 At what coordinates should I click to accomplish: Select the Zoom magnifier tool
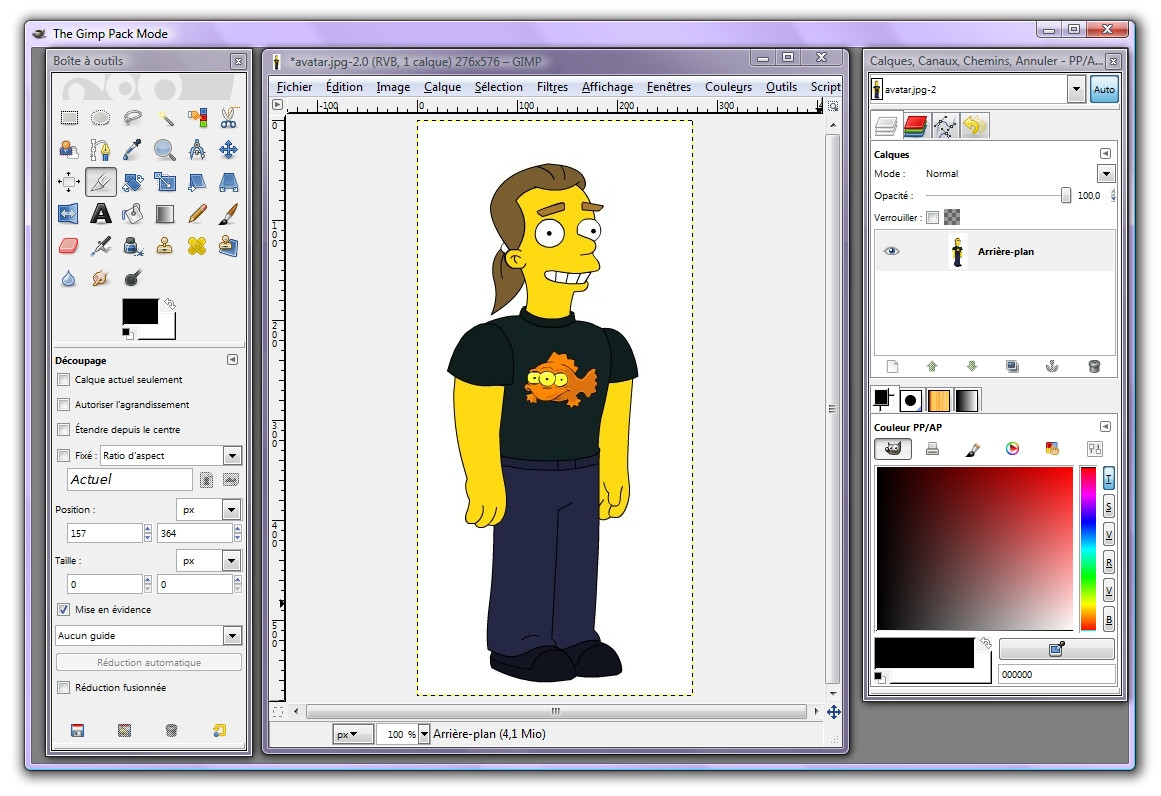(165, 150)
